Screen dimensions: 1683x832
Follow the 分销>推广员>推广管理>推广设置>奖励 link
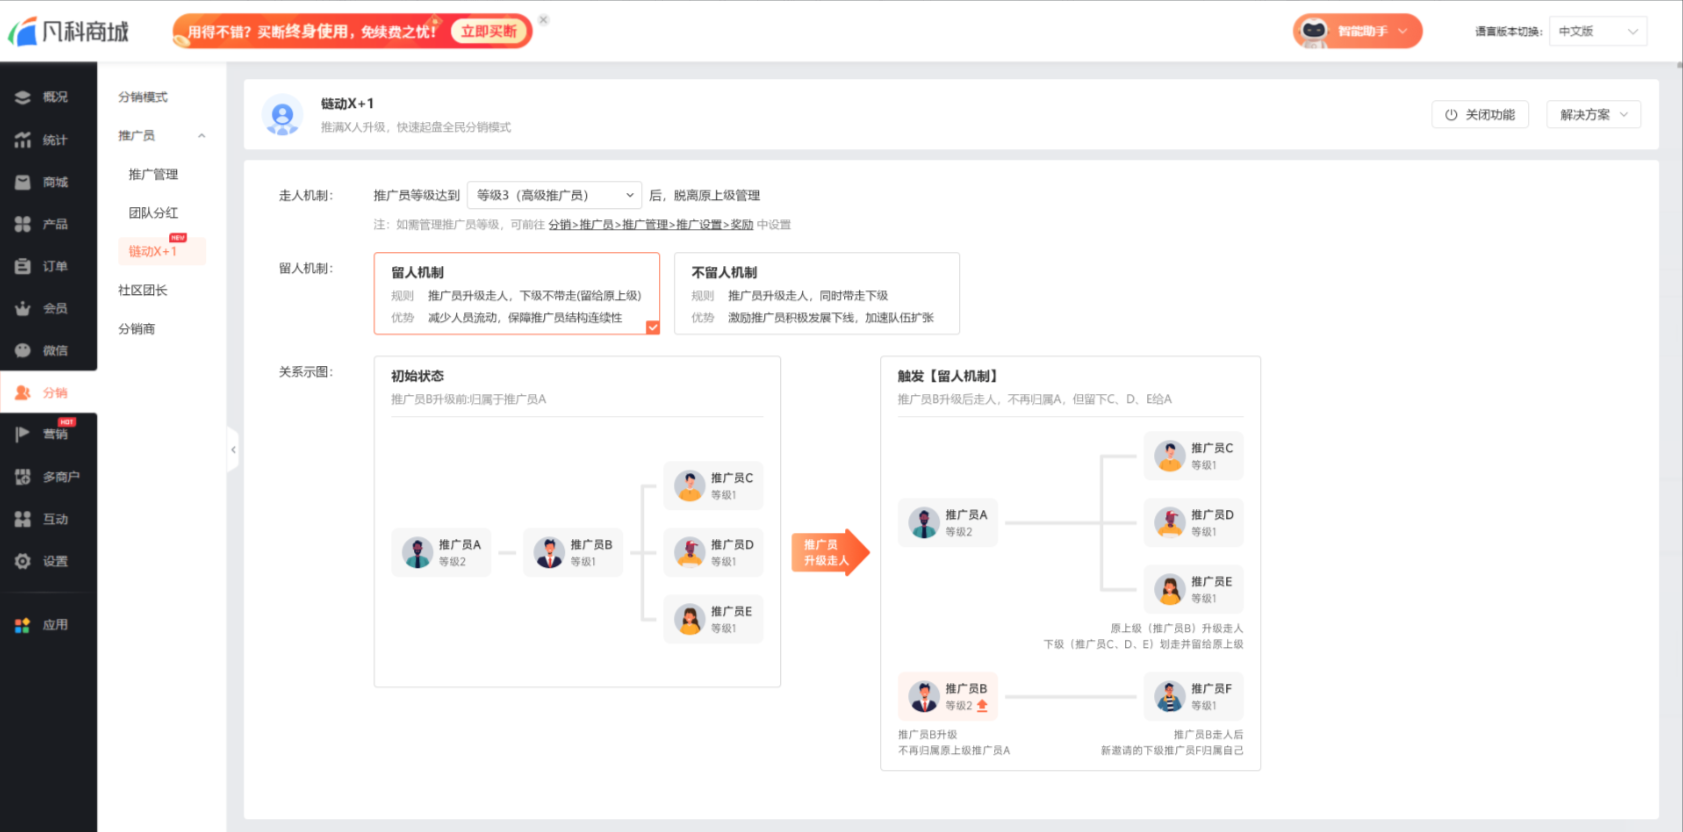point(651,225)
